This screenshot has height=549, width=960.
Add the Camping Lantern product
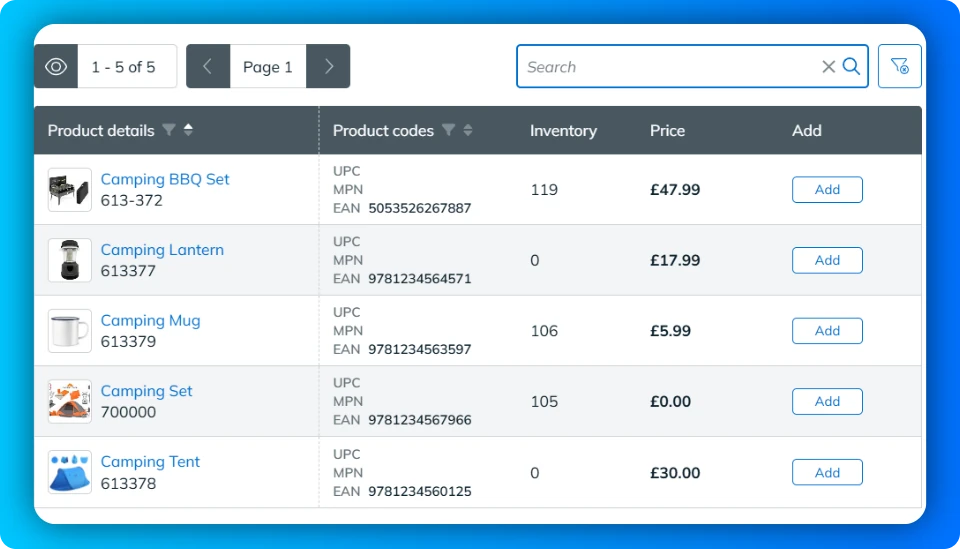pyautogui.click(x=827, y=260)
